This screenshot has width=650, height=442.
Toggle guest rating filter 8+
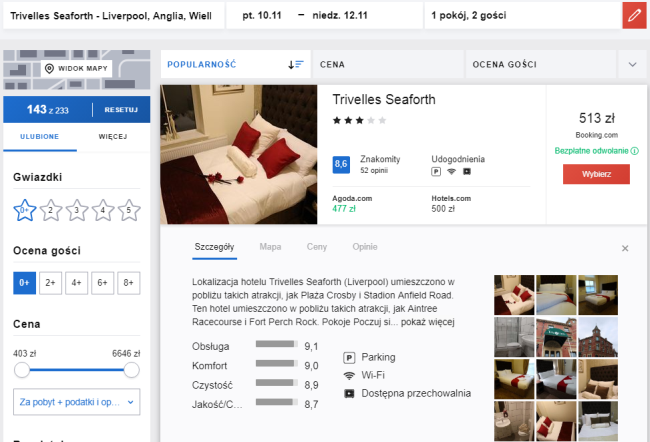128,283
